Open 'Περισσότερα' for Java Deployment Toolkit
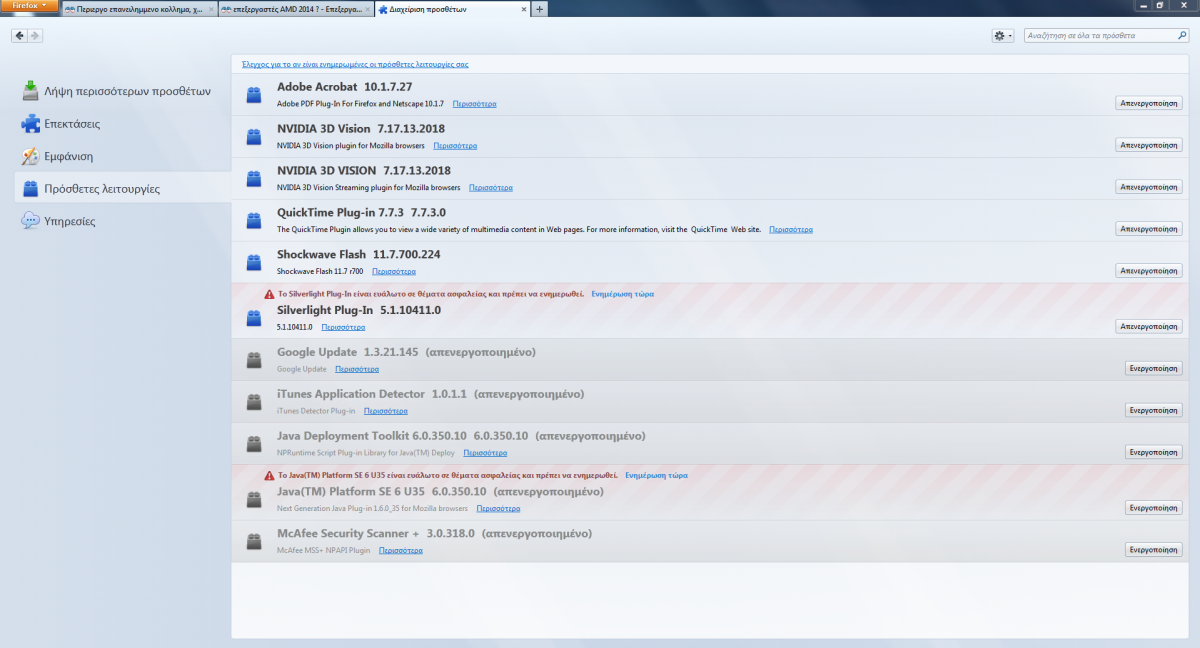This screenshot has height=648, width=1200. [x=485, y=452]
